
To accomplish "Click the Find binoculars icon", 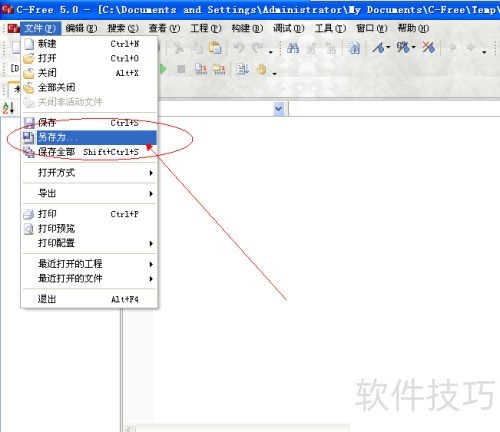I will point(293,48).
